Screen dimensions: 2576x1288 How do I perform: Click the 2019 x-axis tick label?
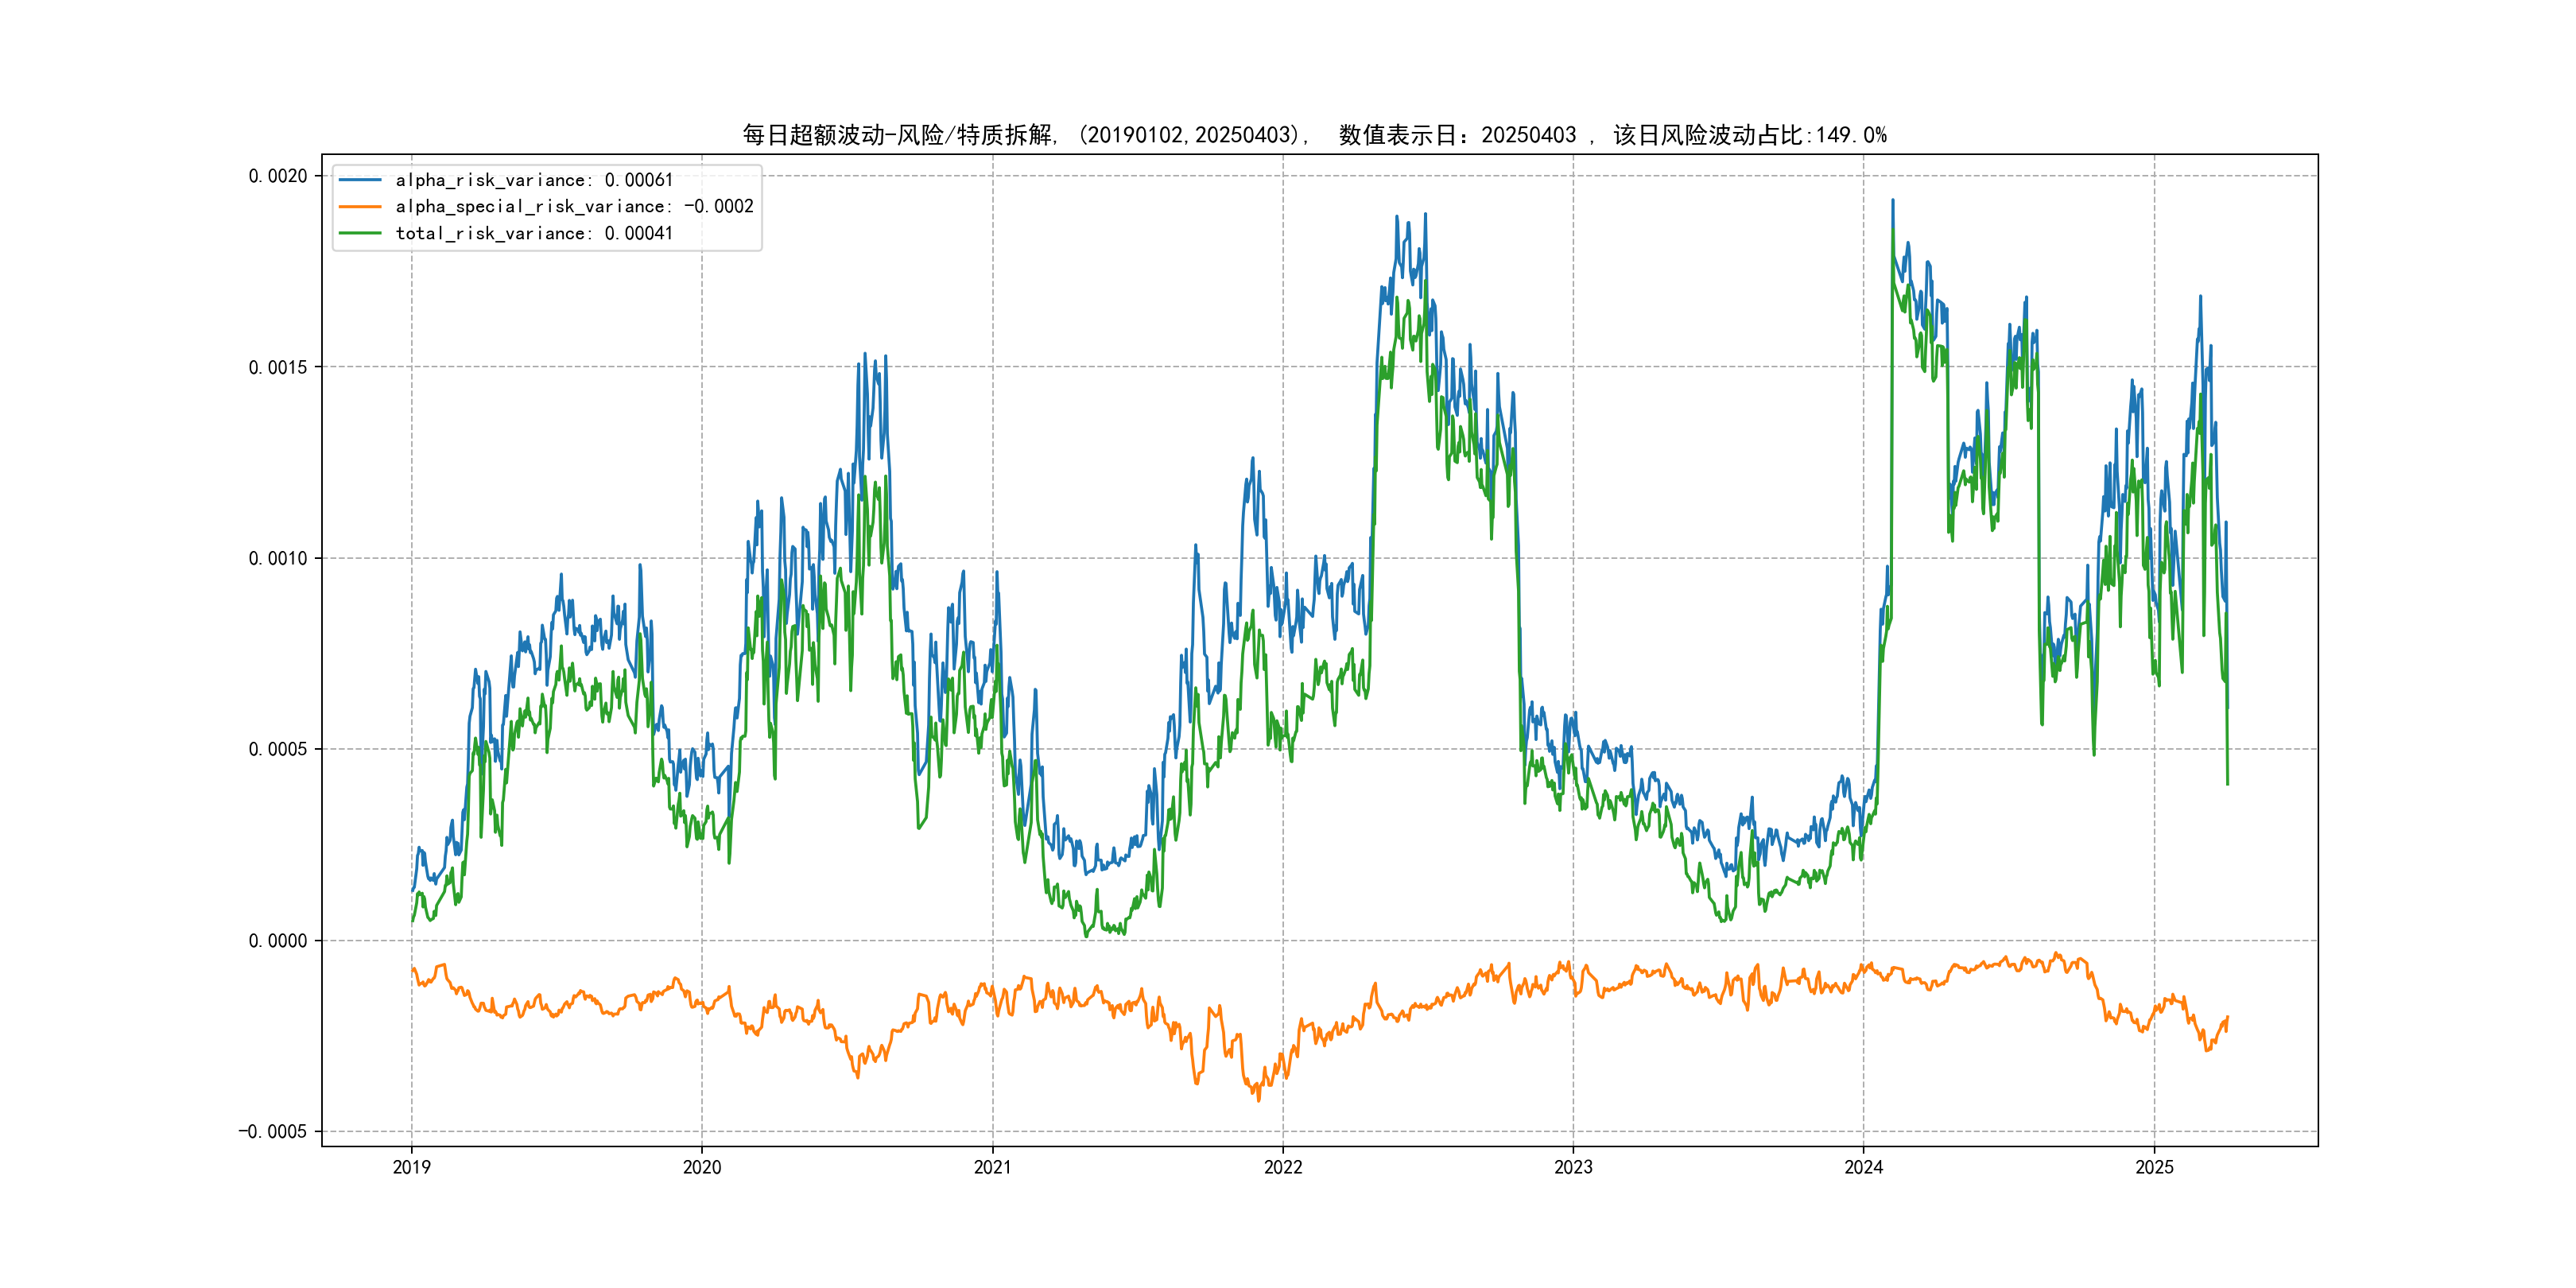tap(411, 1167)
